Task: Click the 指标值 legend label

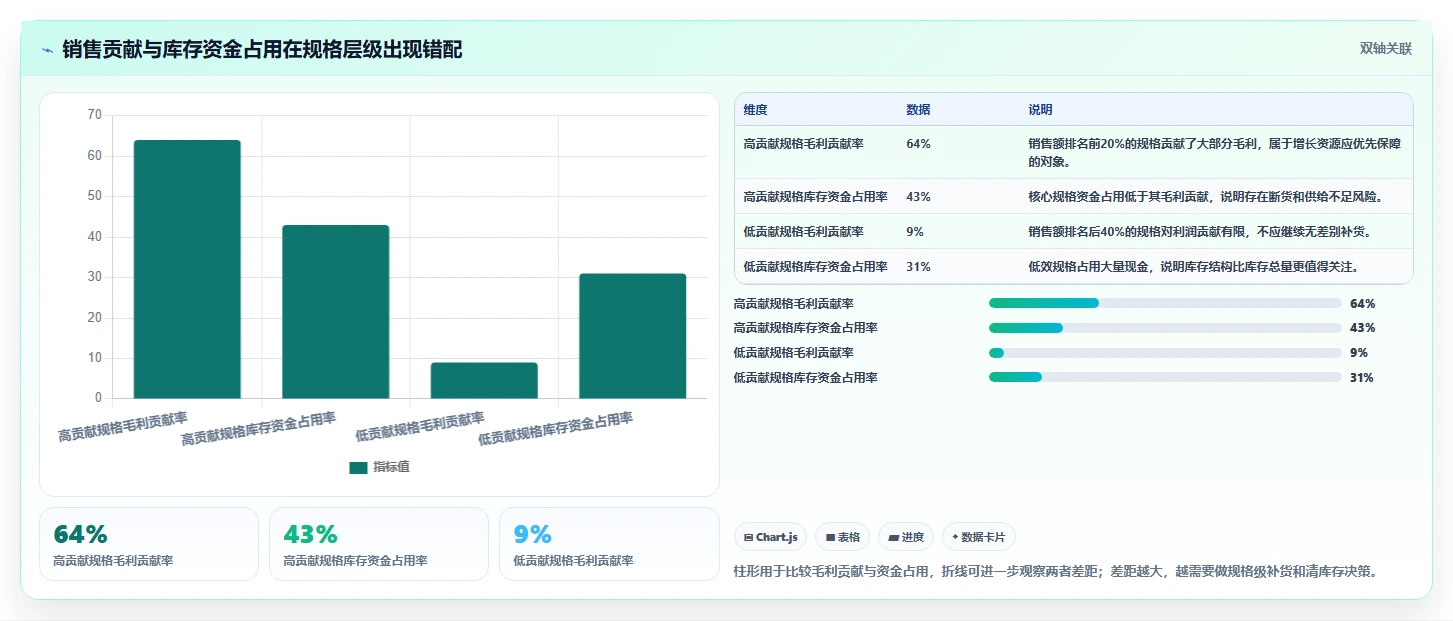Action: [x=392, y=468]
